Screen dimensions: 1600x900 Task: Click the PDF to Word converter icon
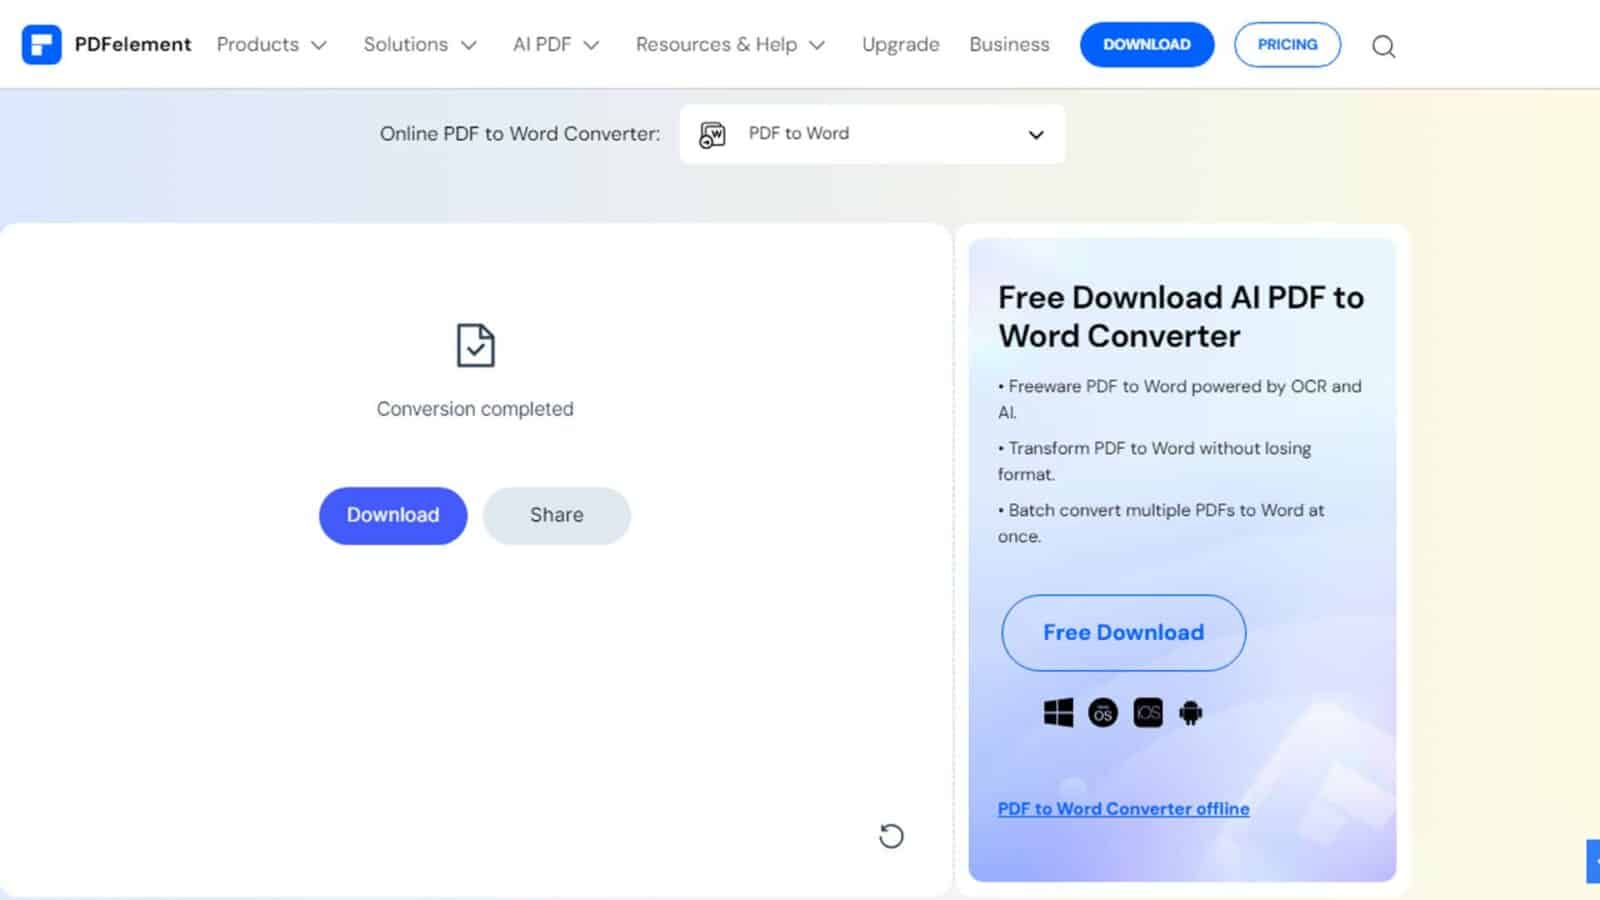712,134
